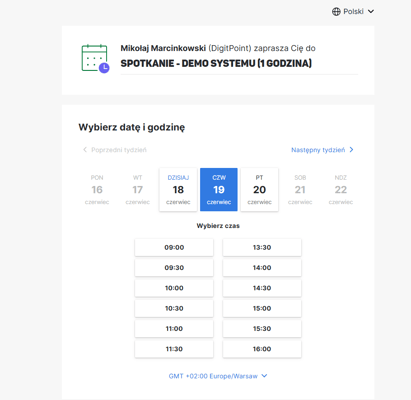
Task: Click the calendar clock meeting icon
Action: 95,59
